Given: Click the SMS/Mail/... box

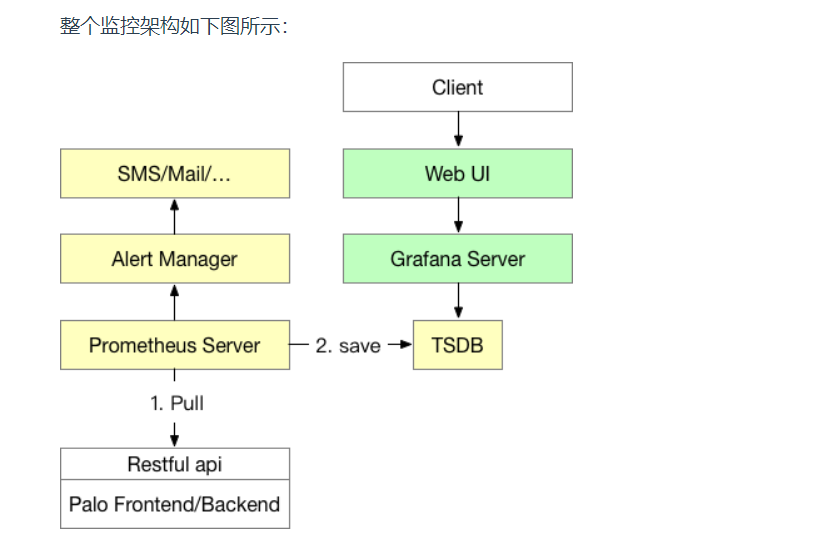Looking at the screenshot, I should click(x=175, y=173).
